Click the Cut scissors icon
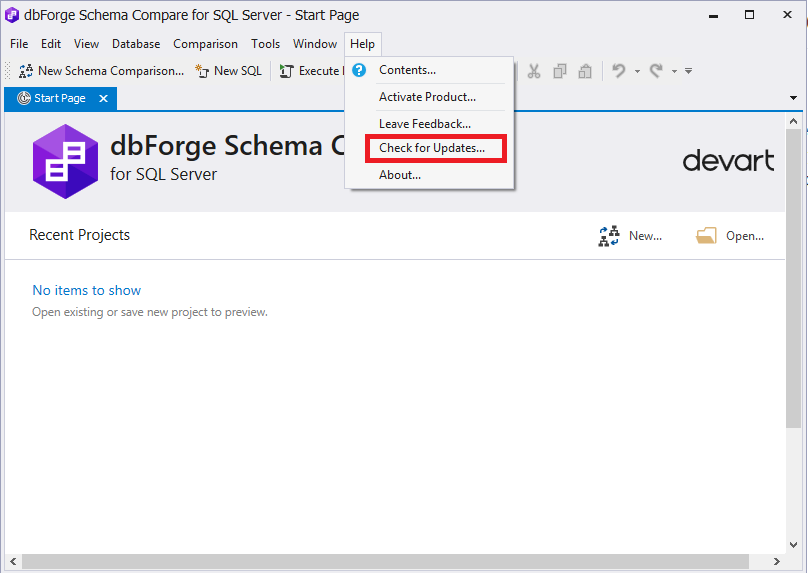 tap(534, 71)
